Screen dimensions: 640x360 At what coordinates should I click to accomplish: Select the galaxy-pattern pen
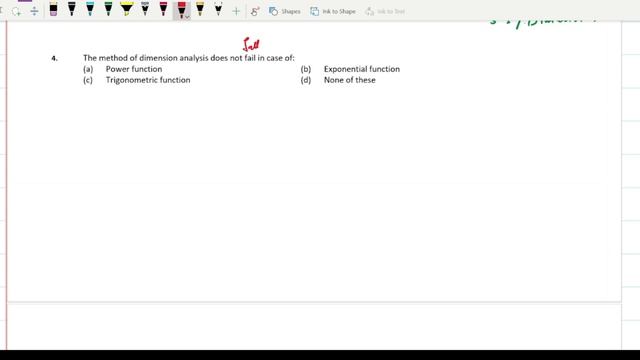(145, 9)
